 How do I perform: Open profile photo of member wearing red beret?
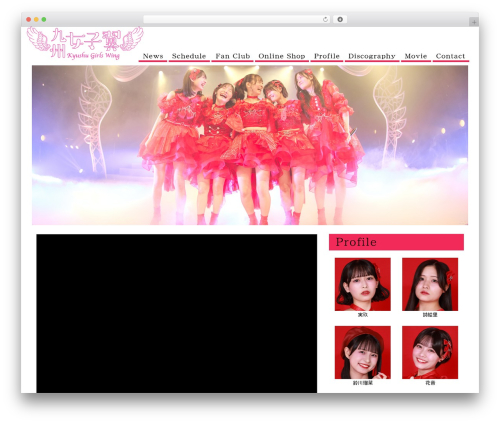363,352
